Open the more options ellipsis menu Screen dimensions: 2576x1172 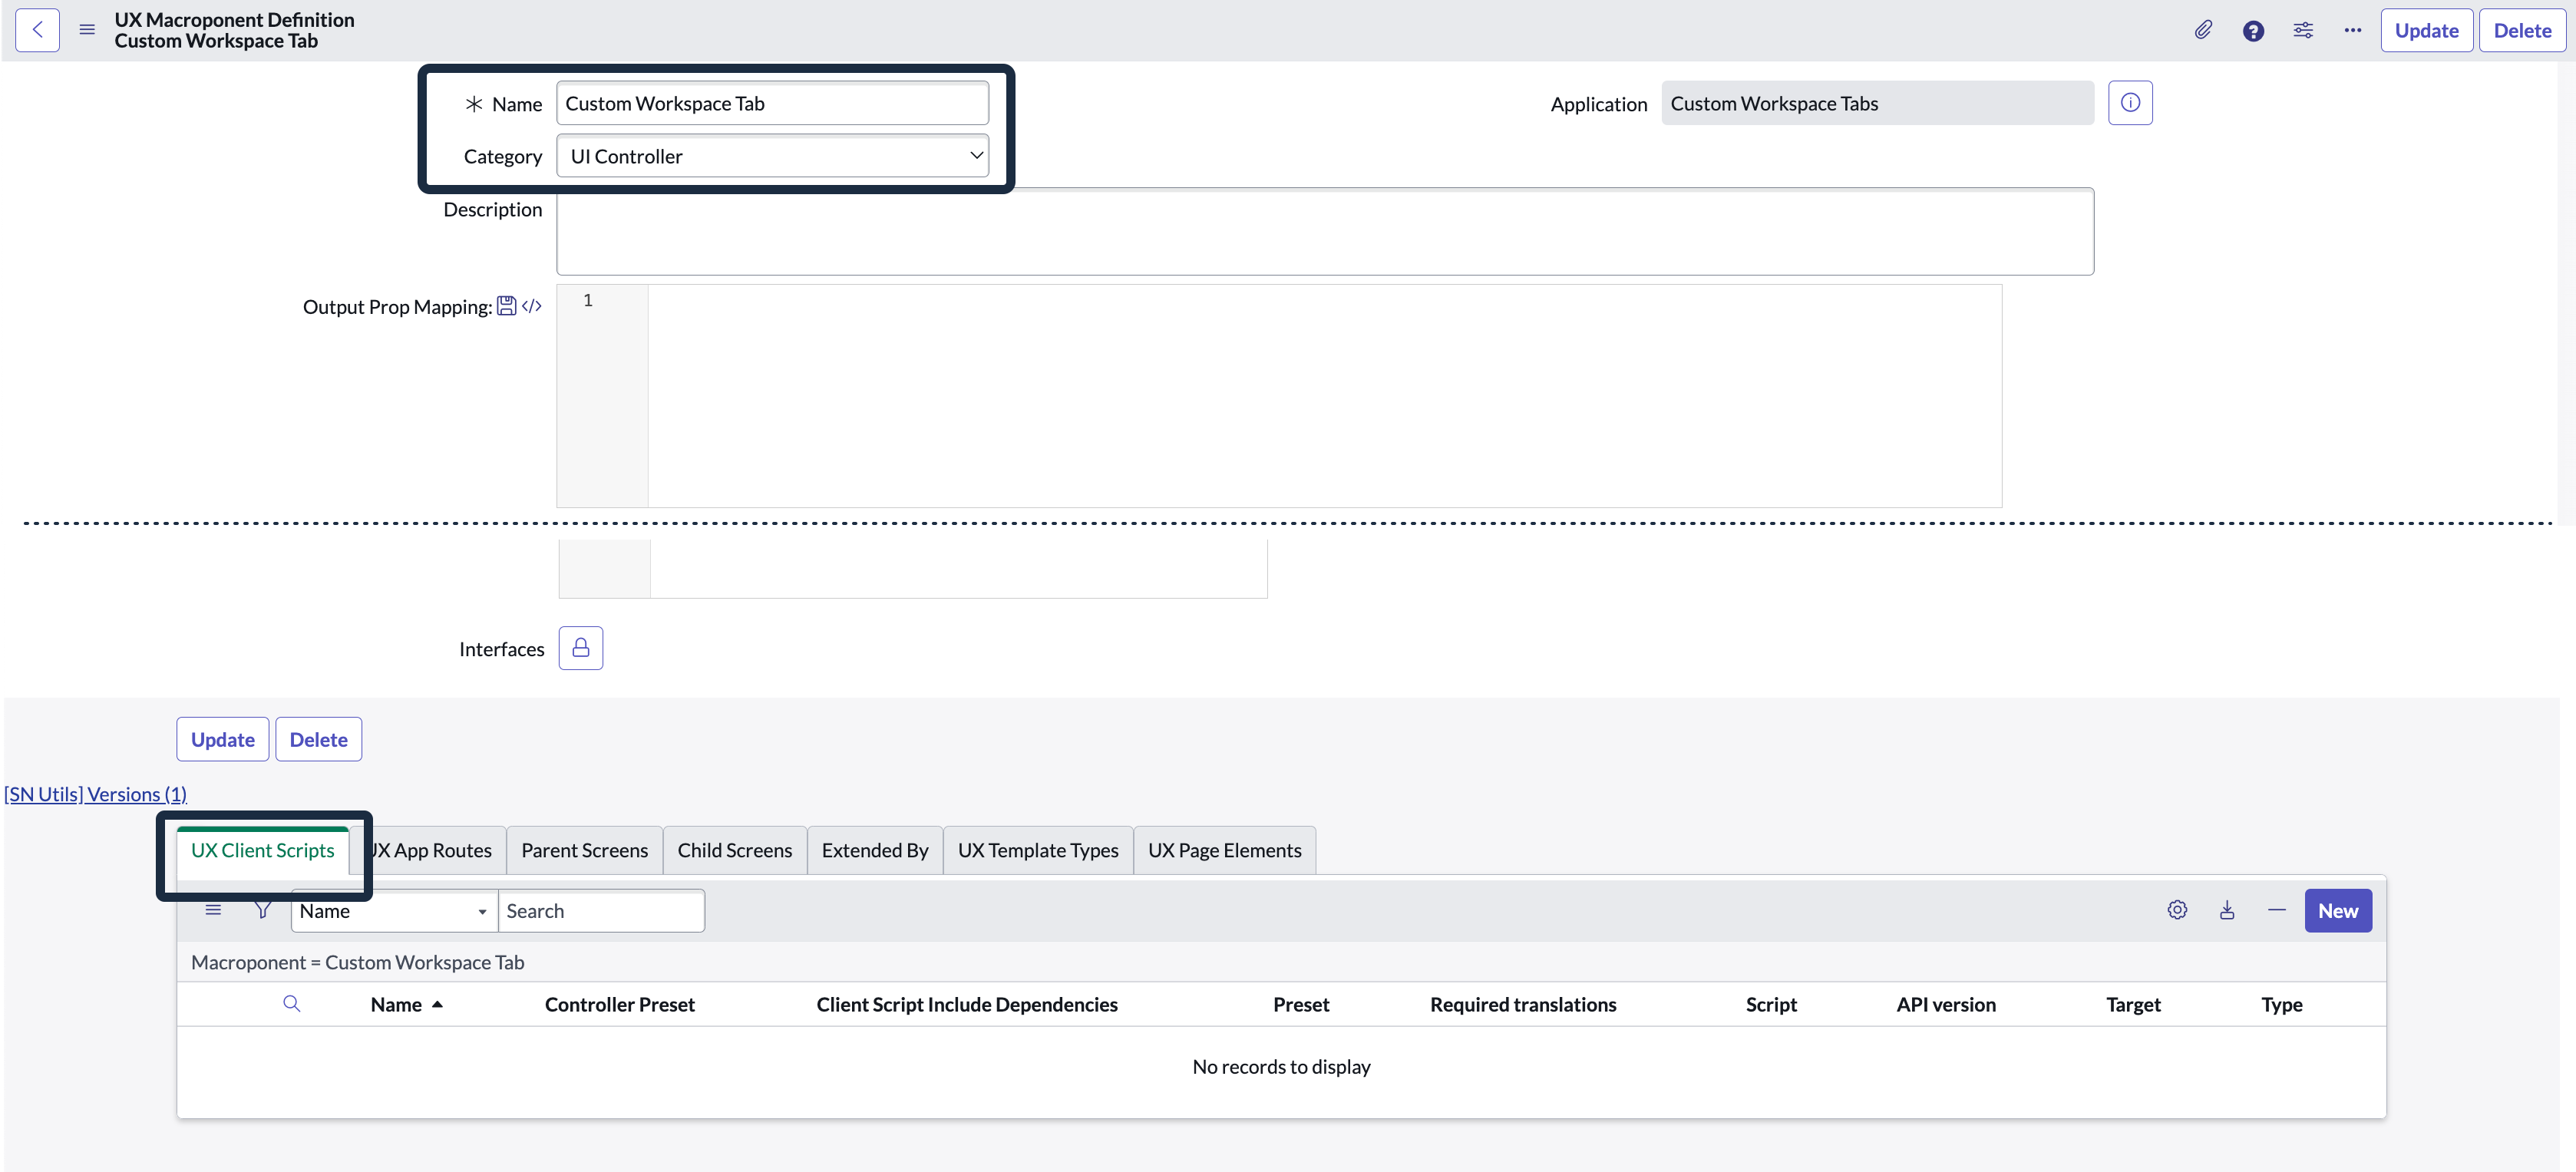click(2353, 30)
